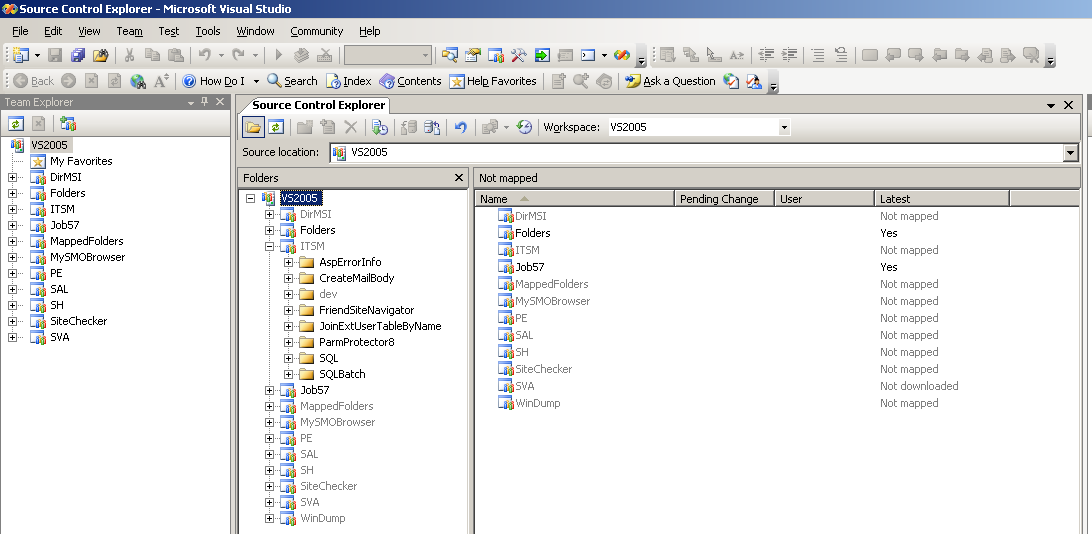Open the View menu
This screenshot has width=1092, height=534.
click(89, 31)
